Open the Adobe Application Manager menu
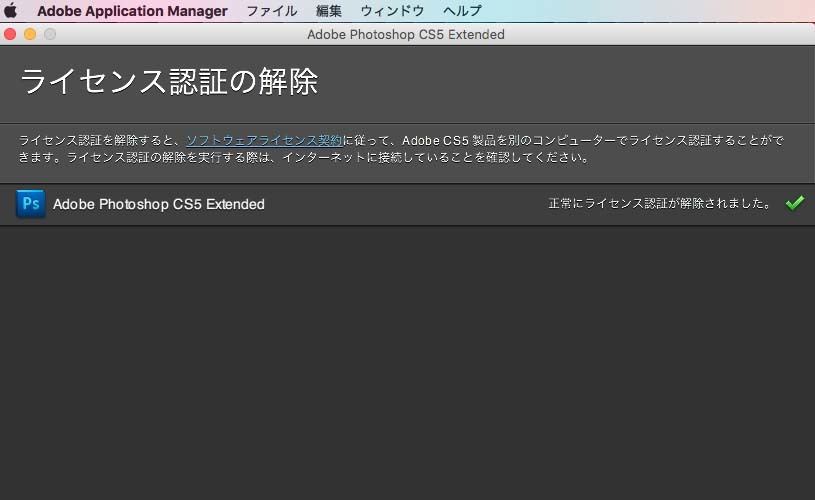Screen dimensions: 815x500 tap(132, 11)
